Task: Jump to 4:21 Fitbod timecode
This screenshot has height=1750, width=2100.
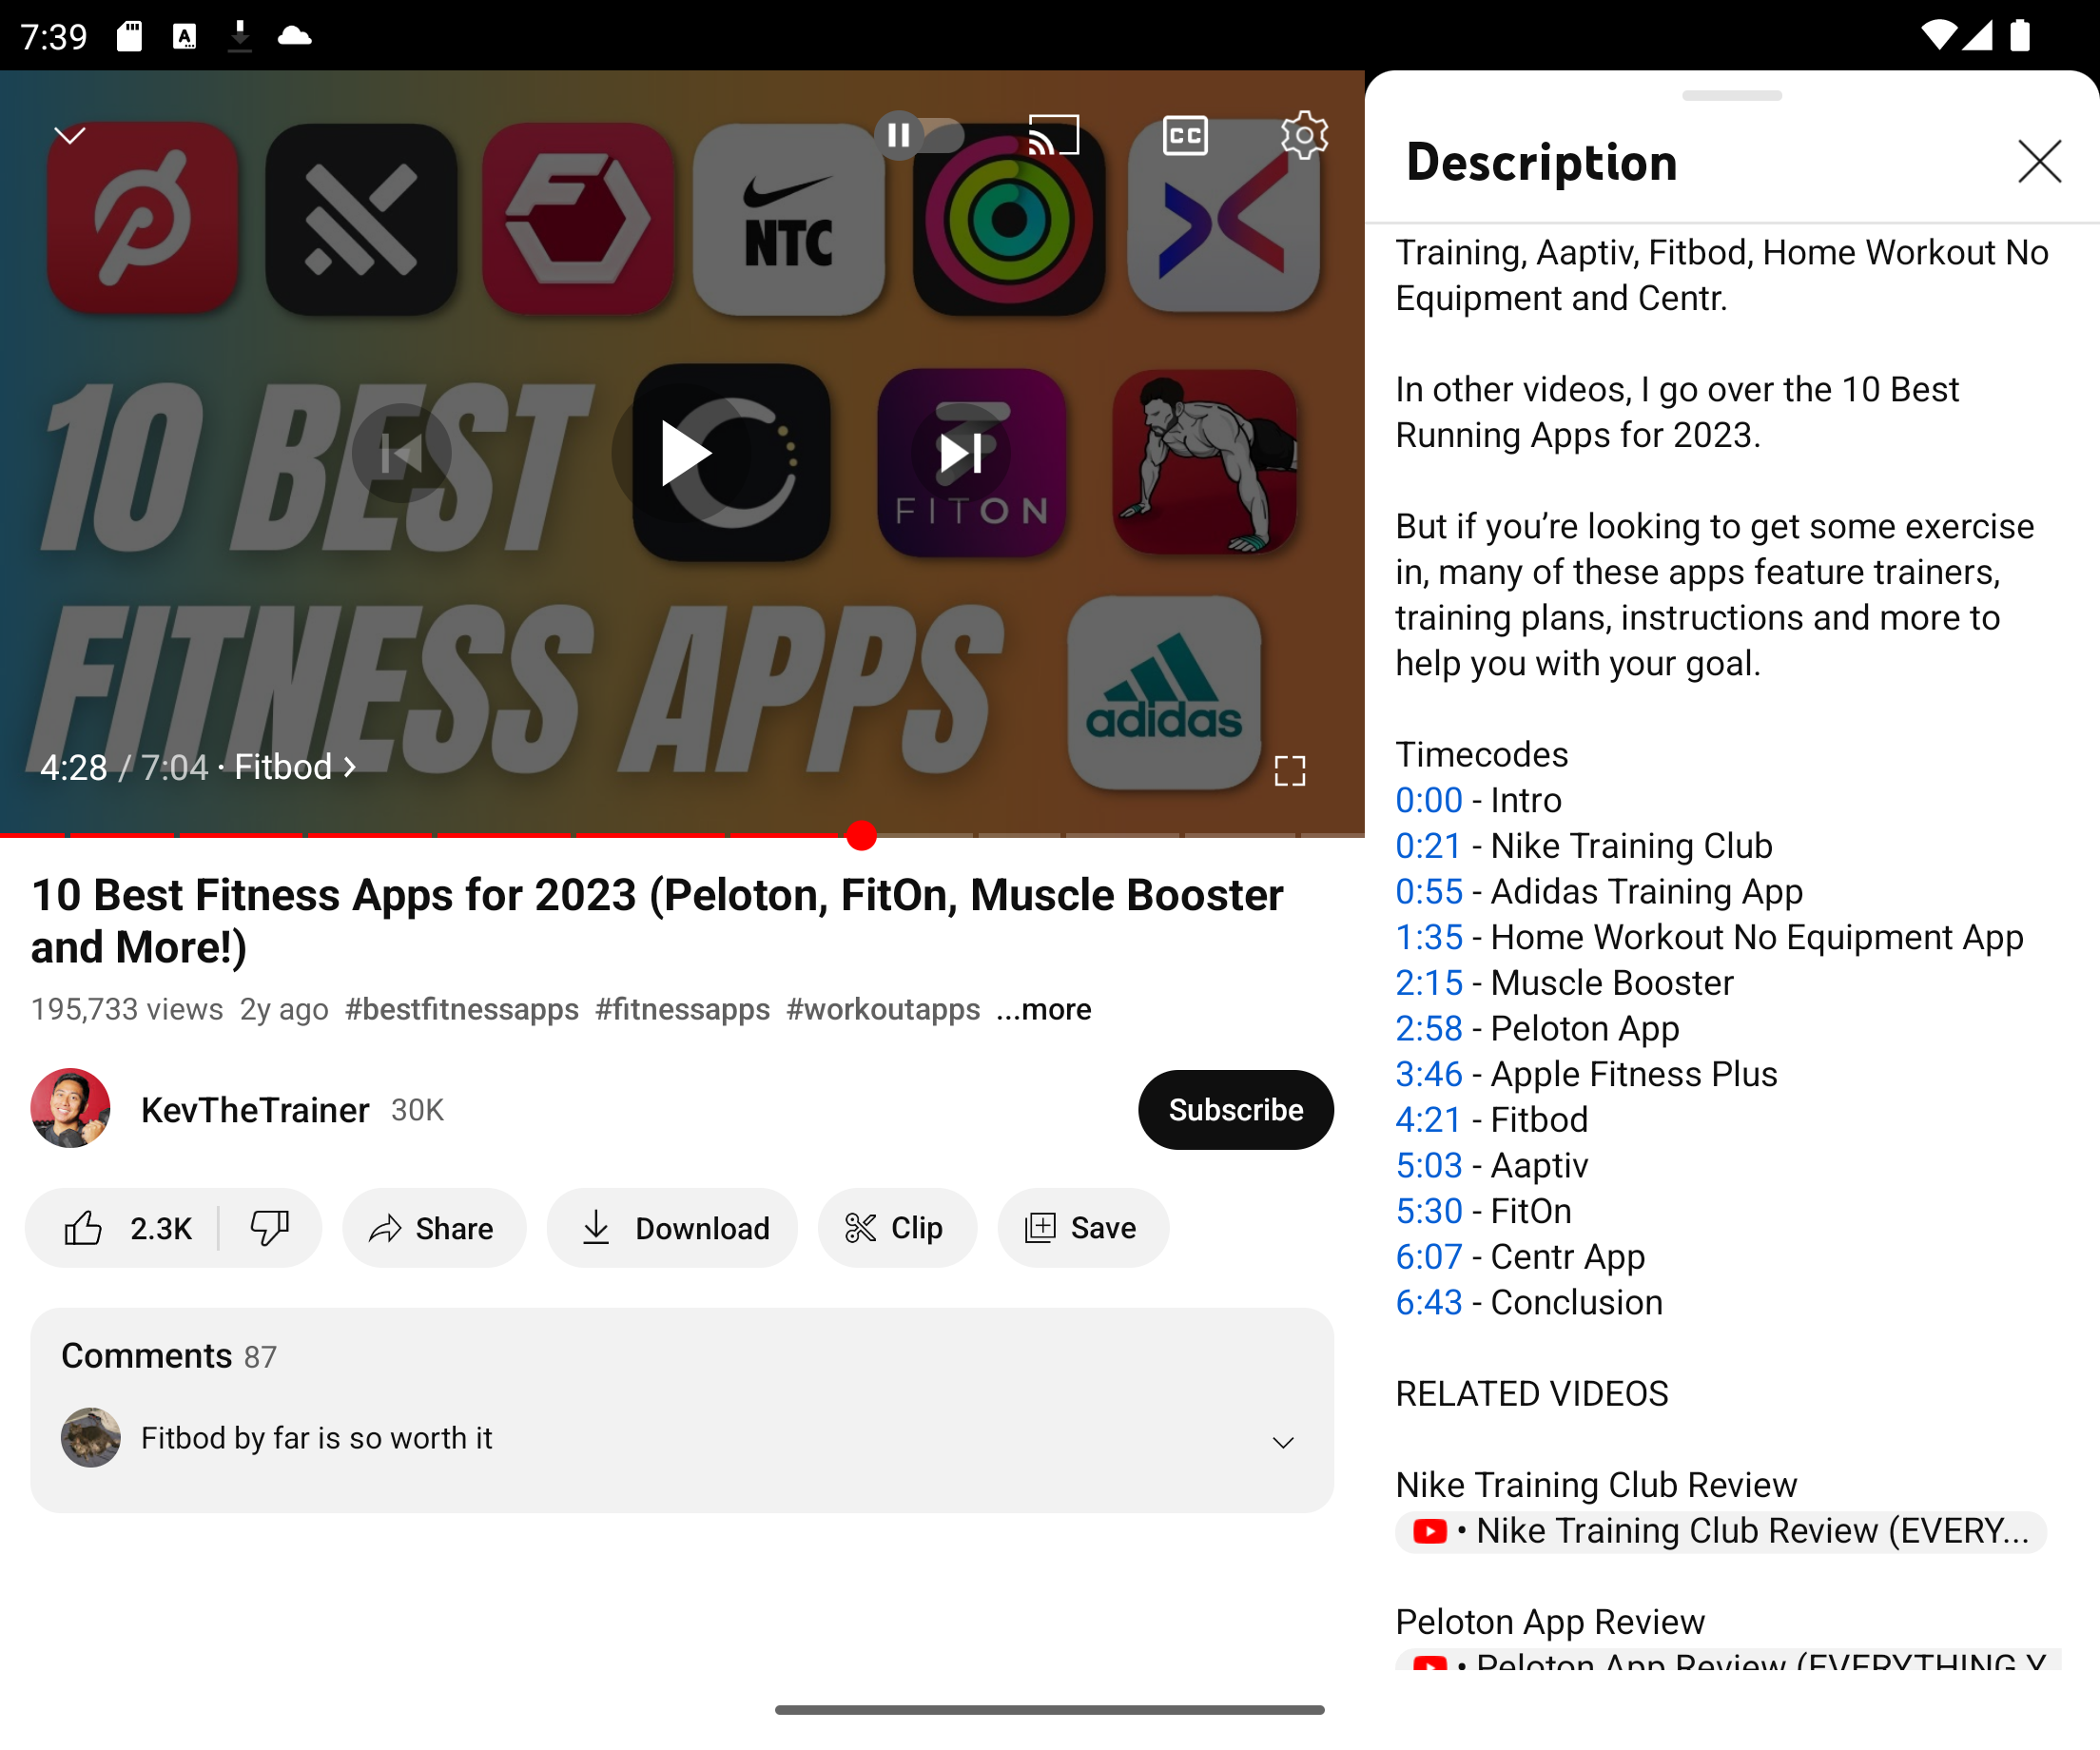Action: point(1429,1120)
